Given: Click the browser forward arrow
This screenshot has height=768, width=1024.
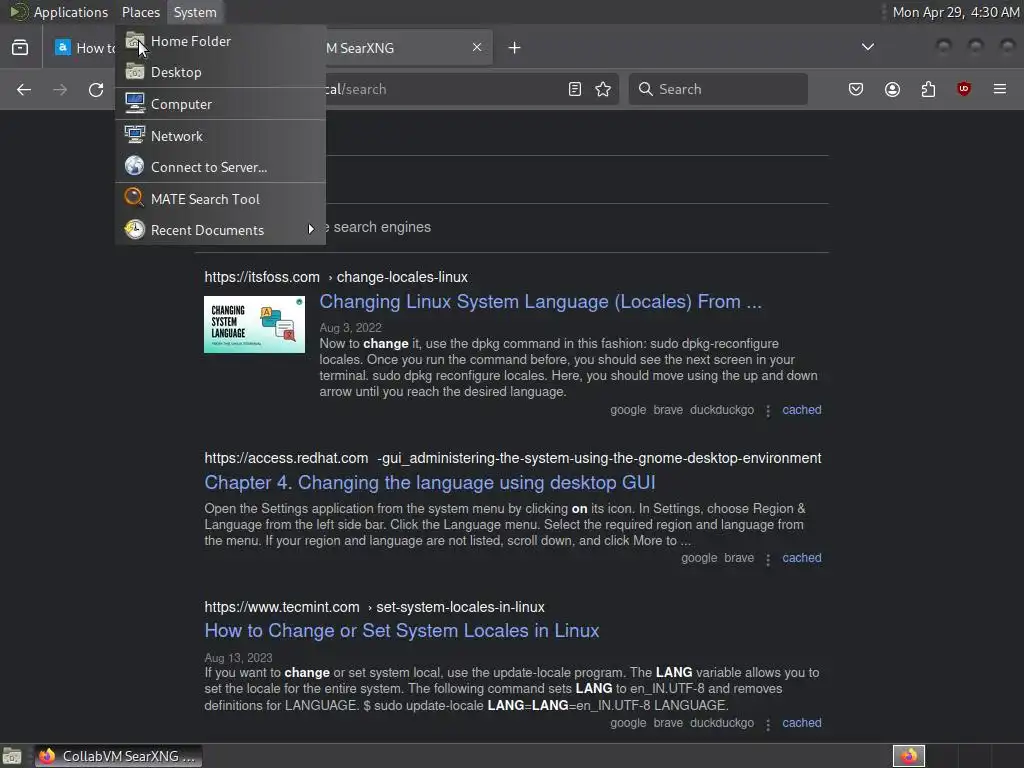Looking at the screenshot, I should tap(60, 89).
